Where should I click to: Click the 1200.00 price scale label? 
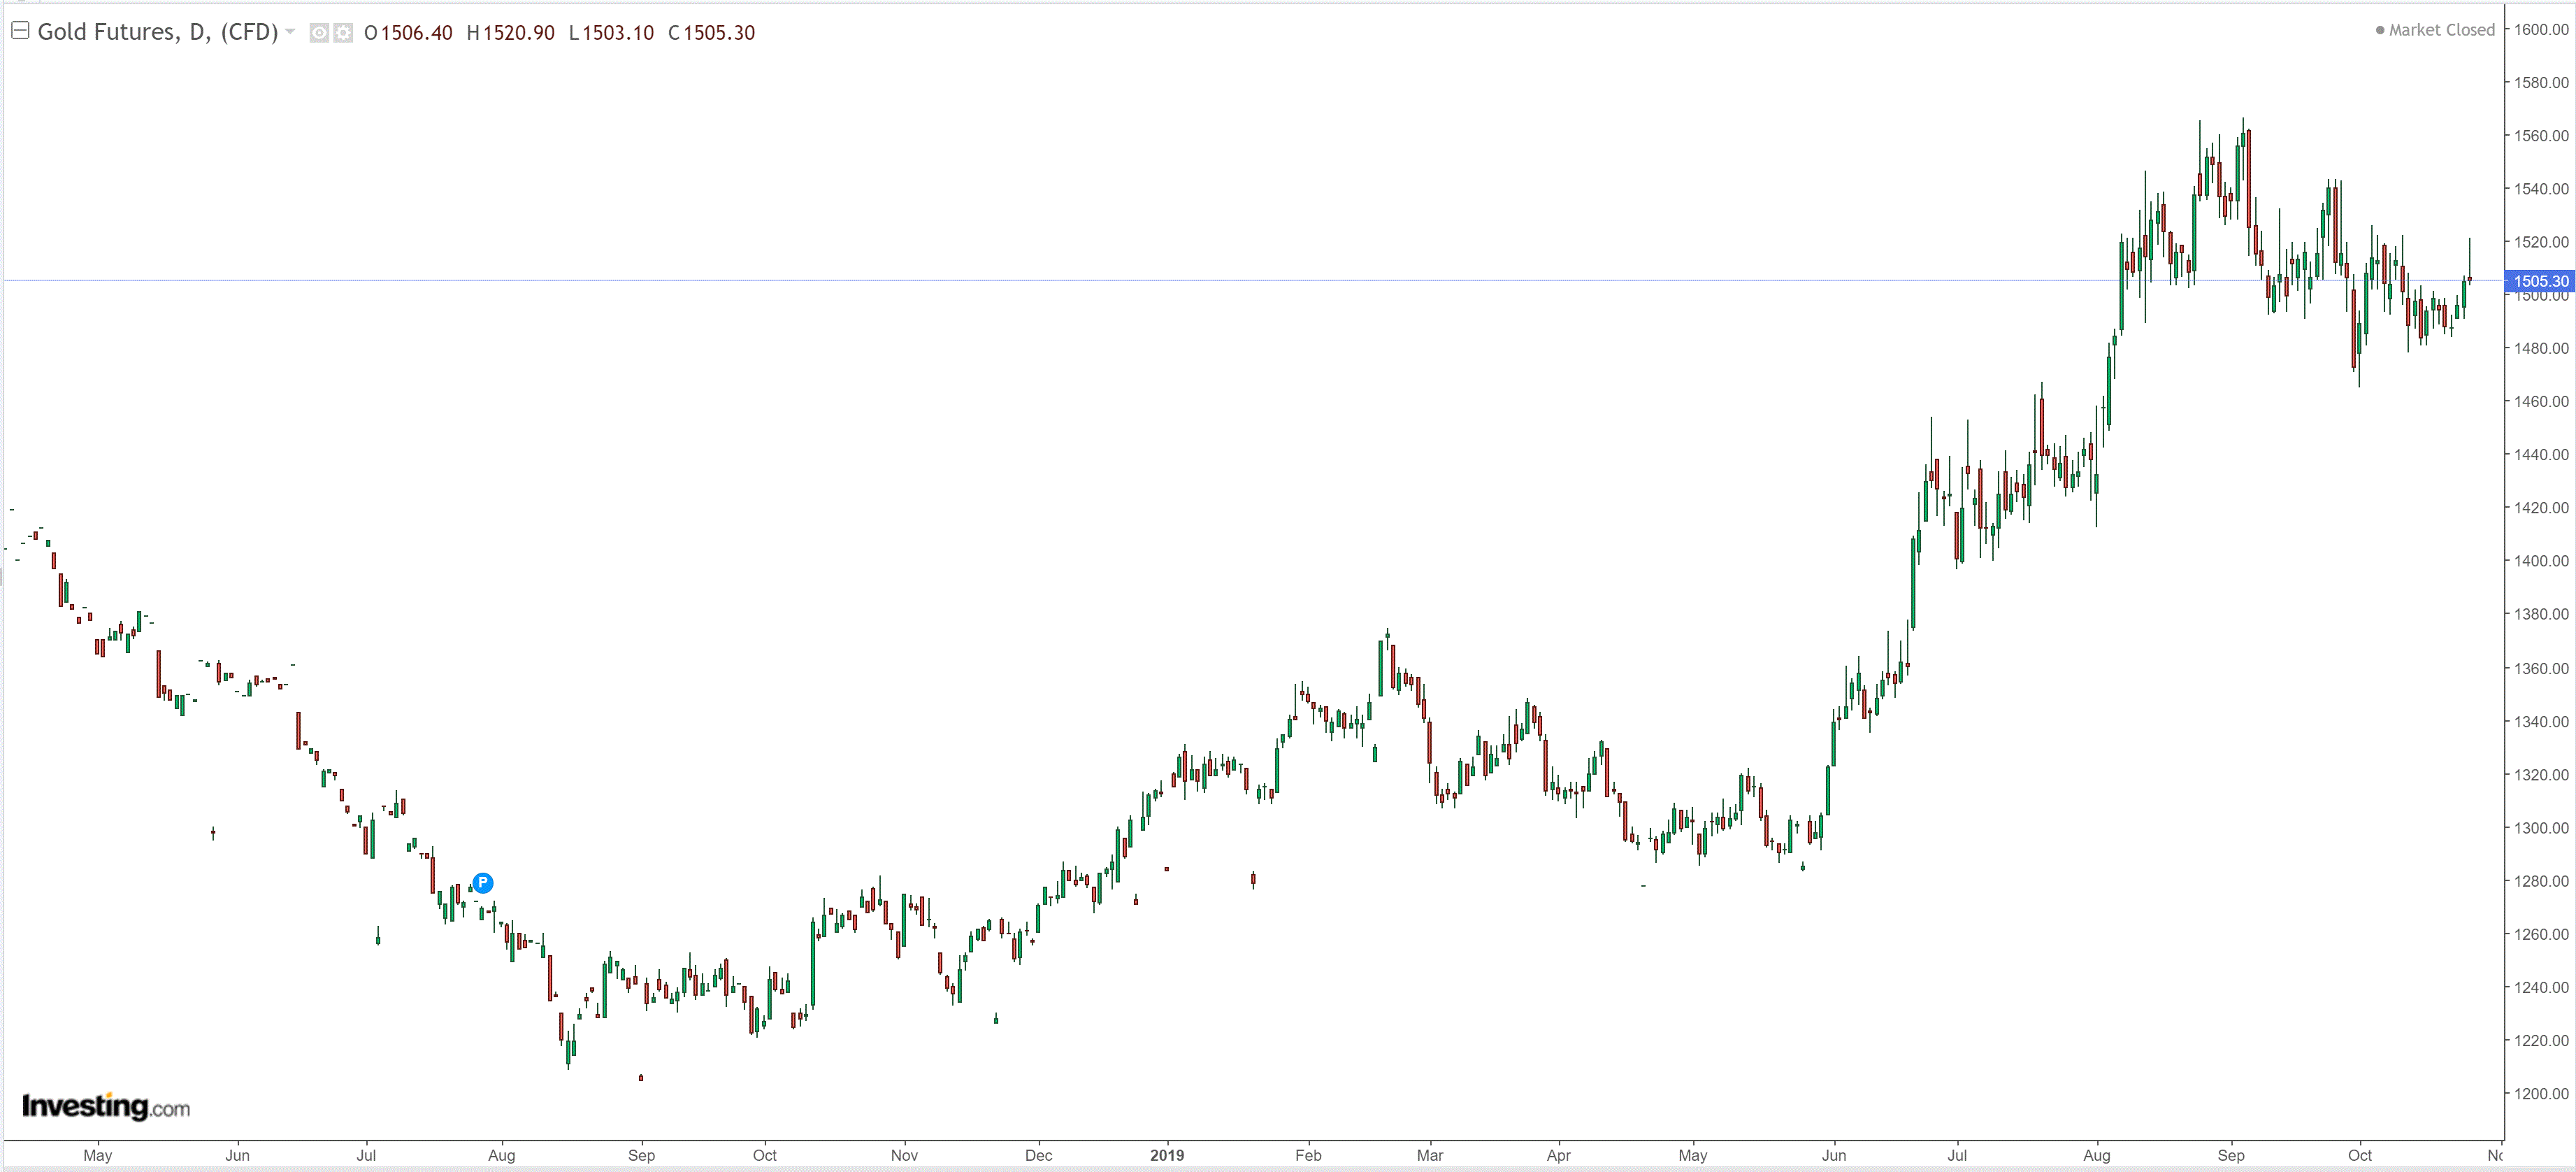[x=2540, y=1093]
